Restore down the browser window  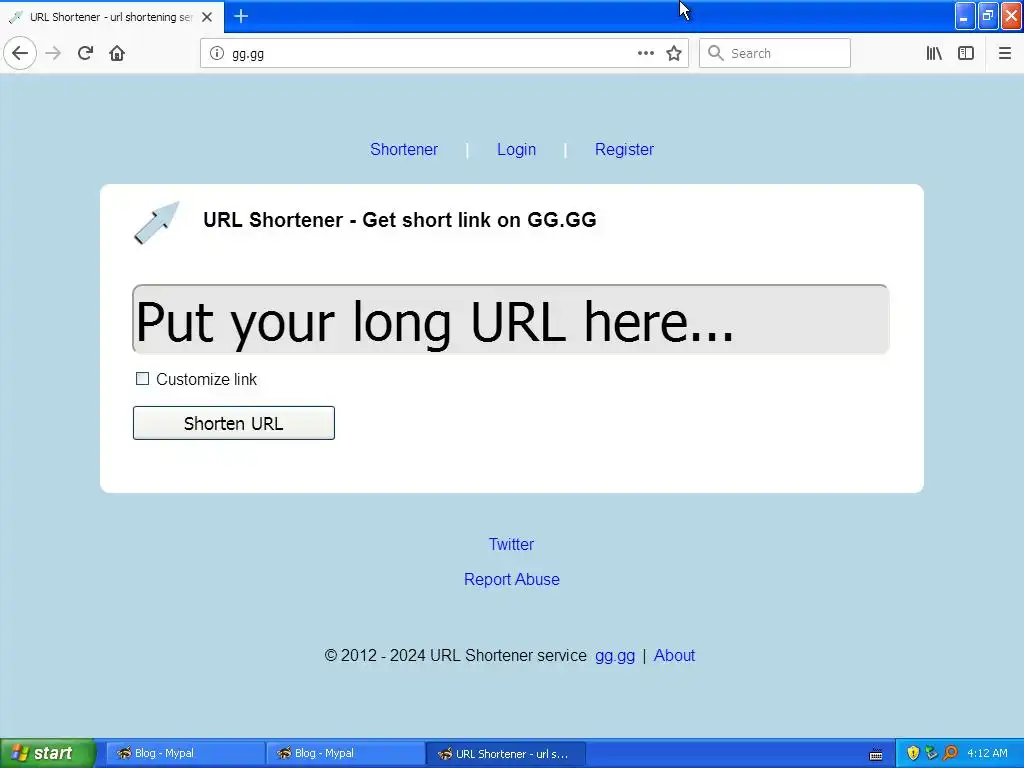click(988, 16)
